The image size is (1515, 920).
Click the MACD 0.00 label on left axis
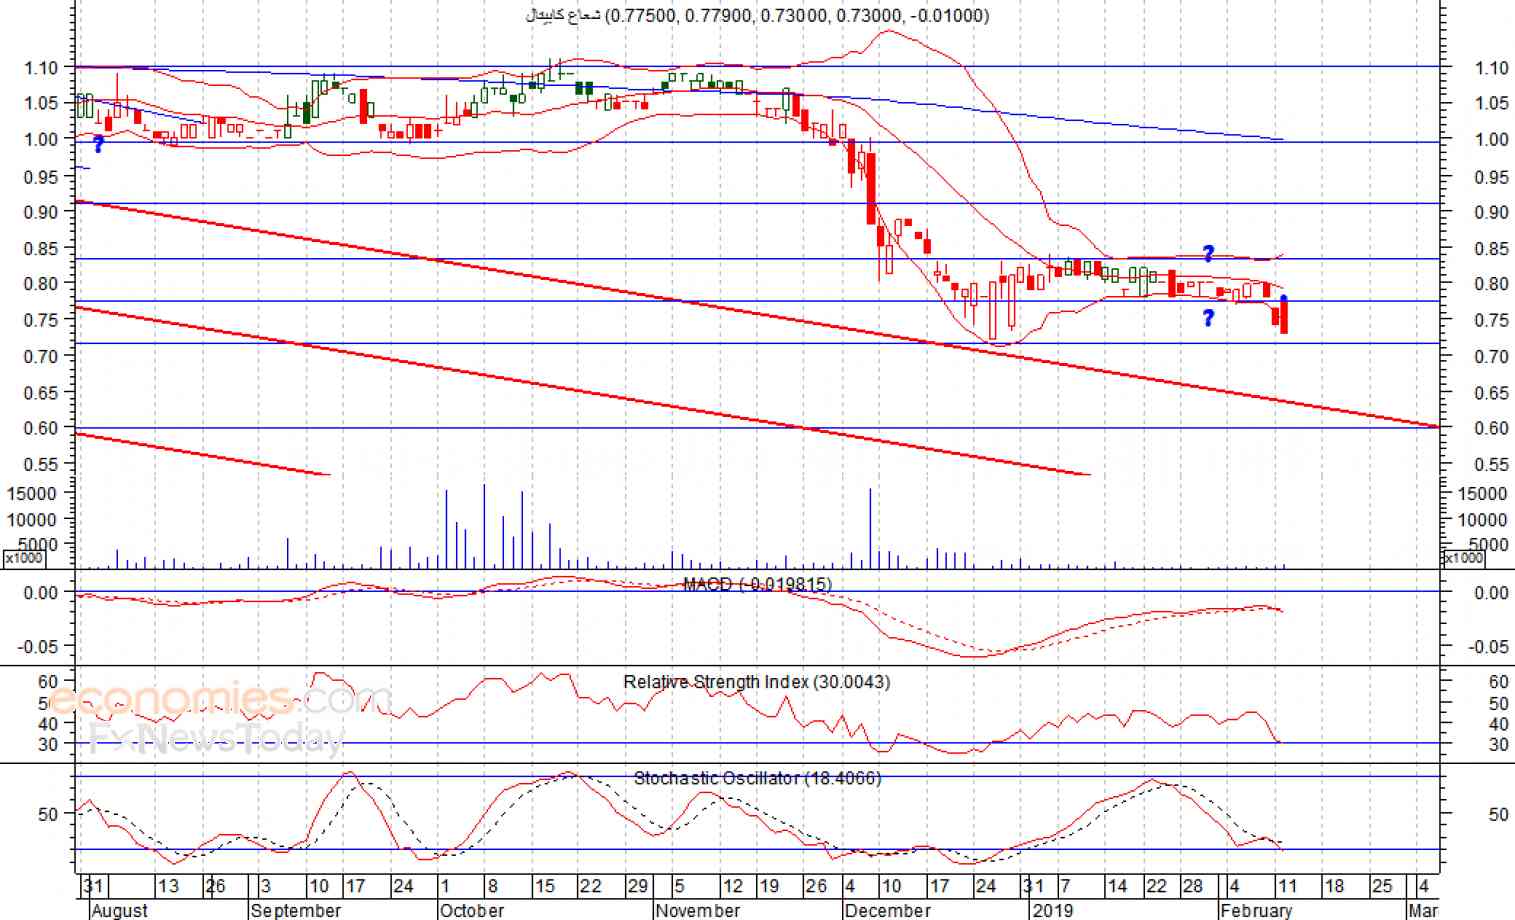click(x=41, y=593)
